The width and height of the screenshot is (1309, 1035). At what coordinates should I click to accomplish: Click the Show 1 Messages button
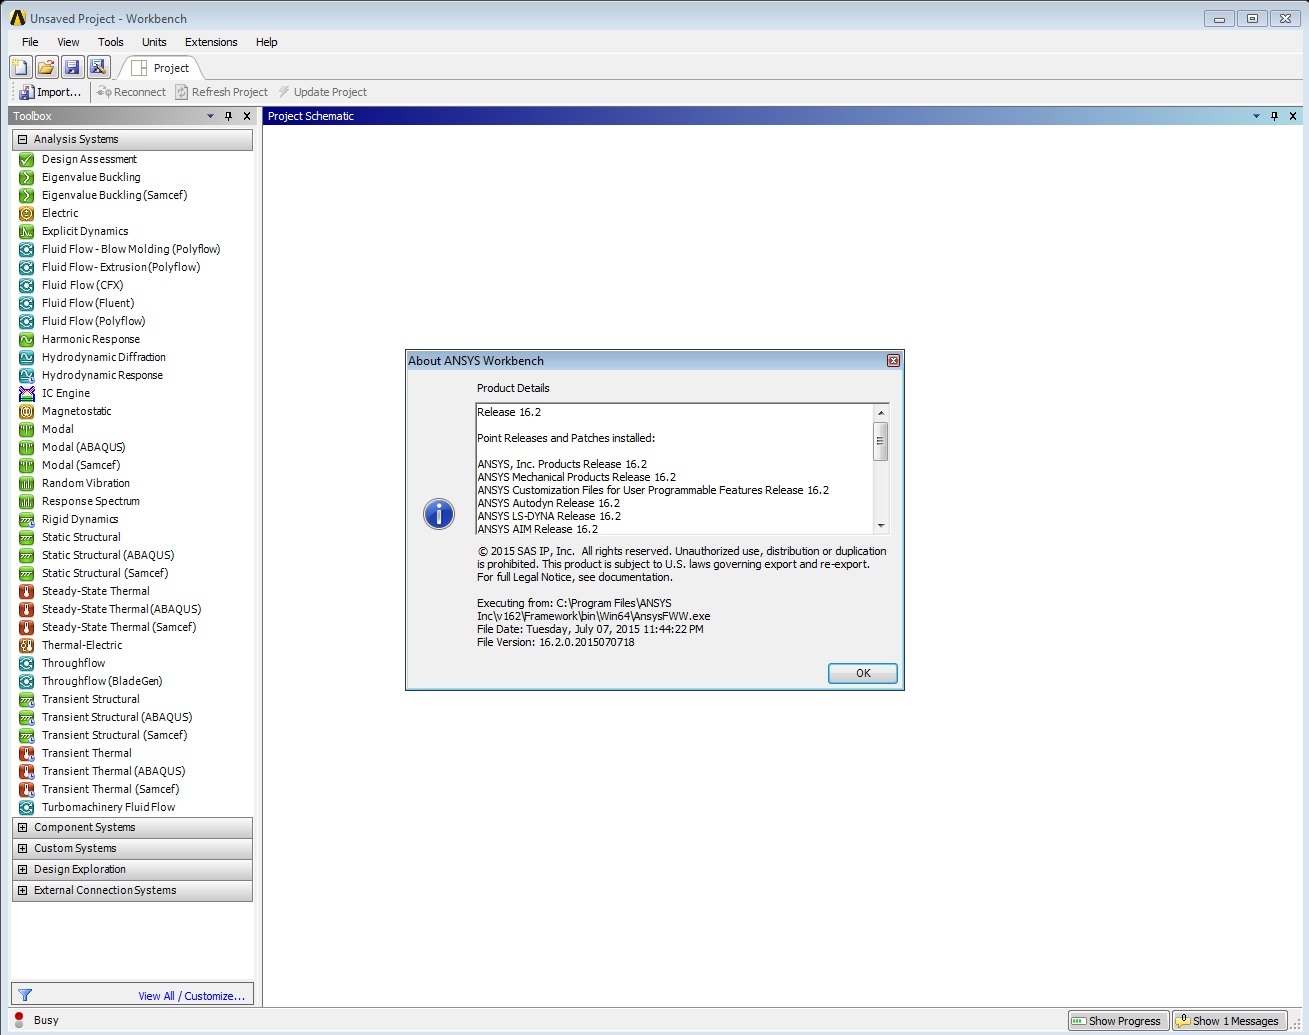pos(1230,1021)
